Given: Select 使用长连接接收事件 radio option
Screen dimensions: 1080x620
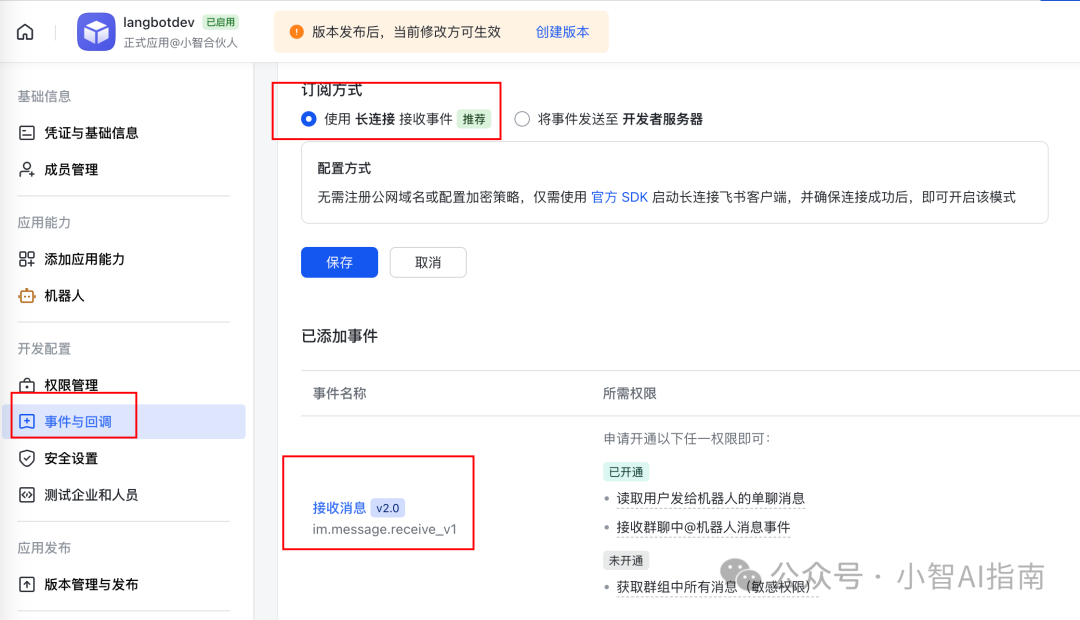Looking at the screenshot, I should click(309, 119).
